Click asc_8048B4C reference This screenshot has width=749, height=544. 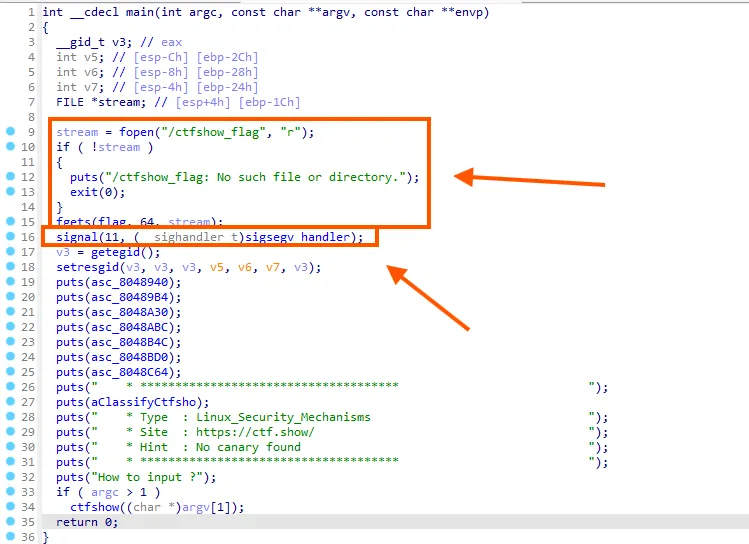tap(129, 342)
